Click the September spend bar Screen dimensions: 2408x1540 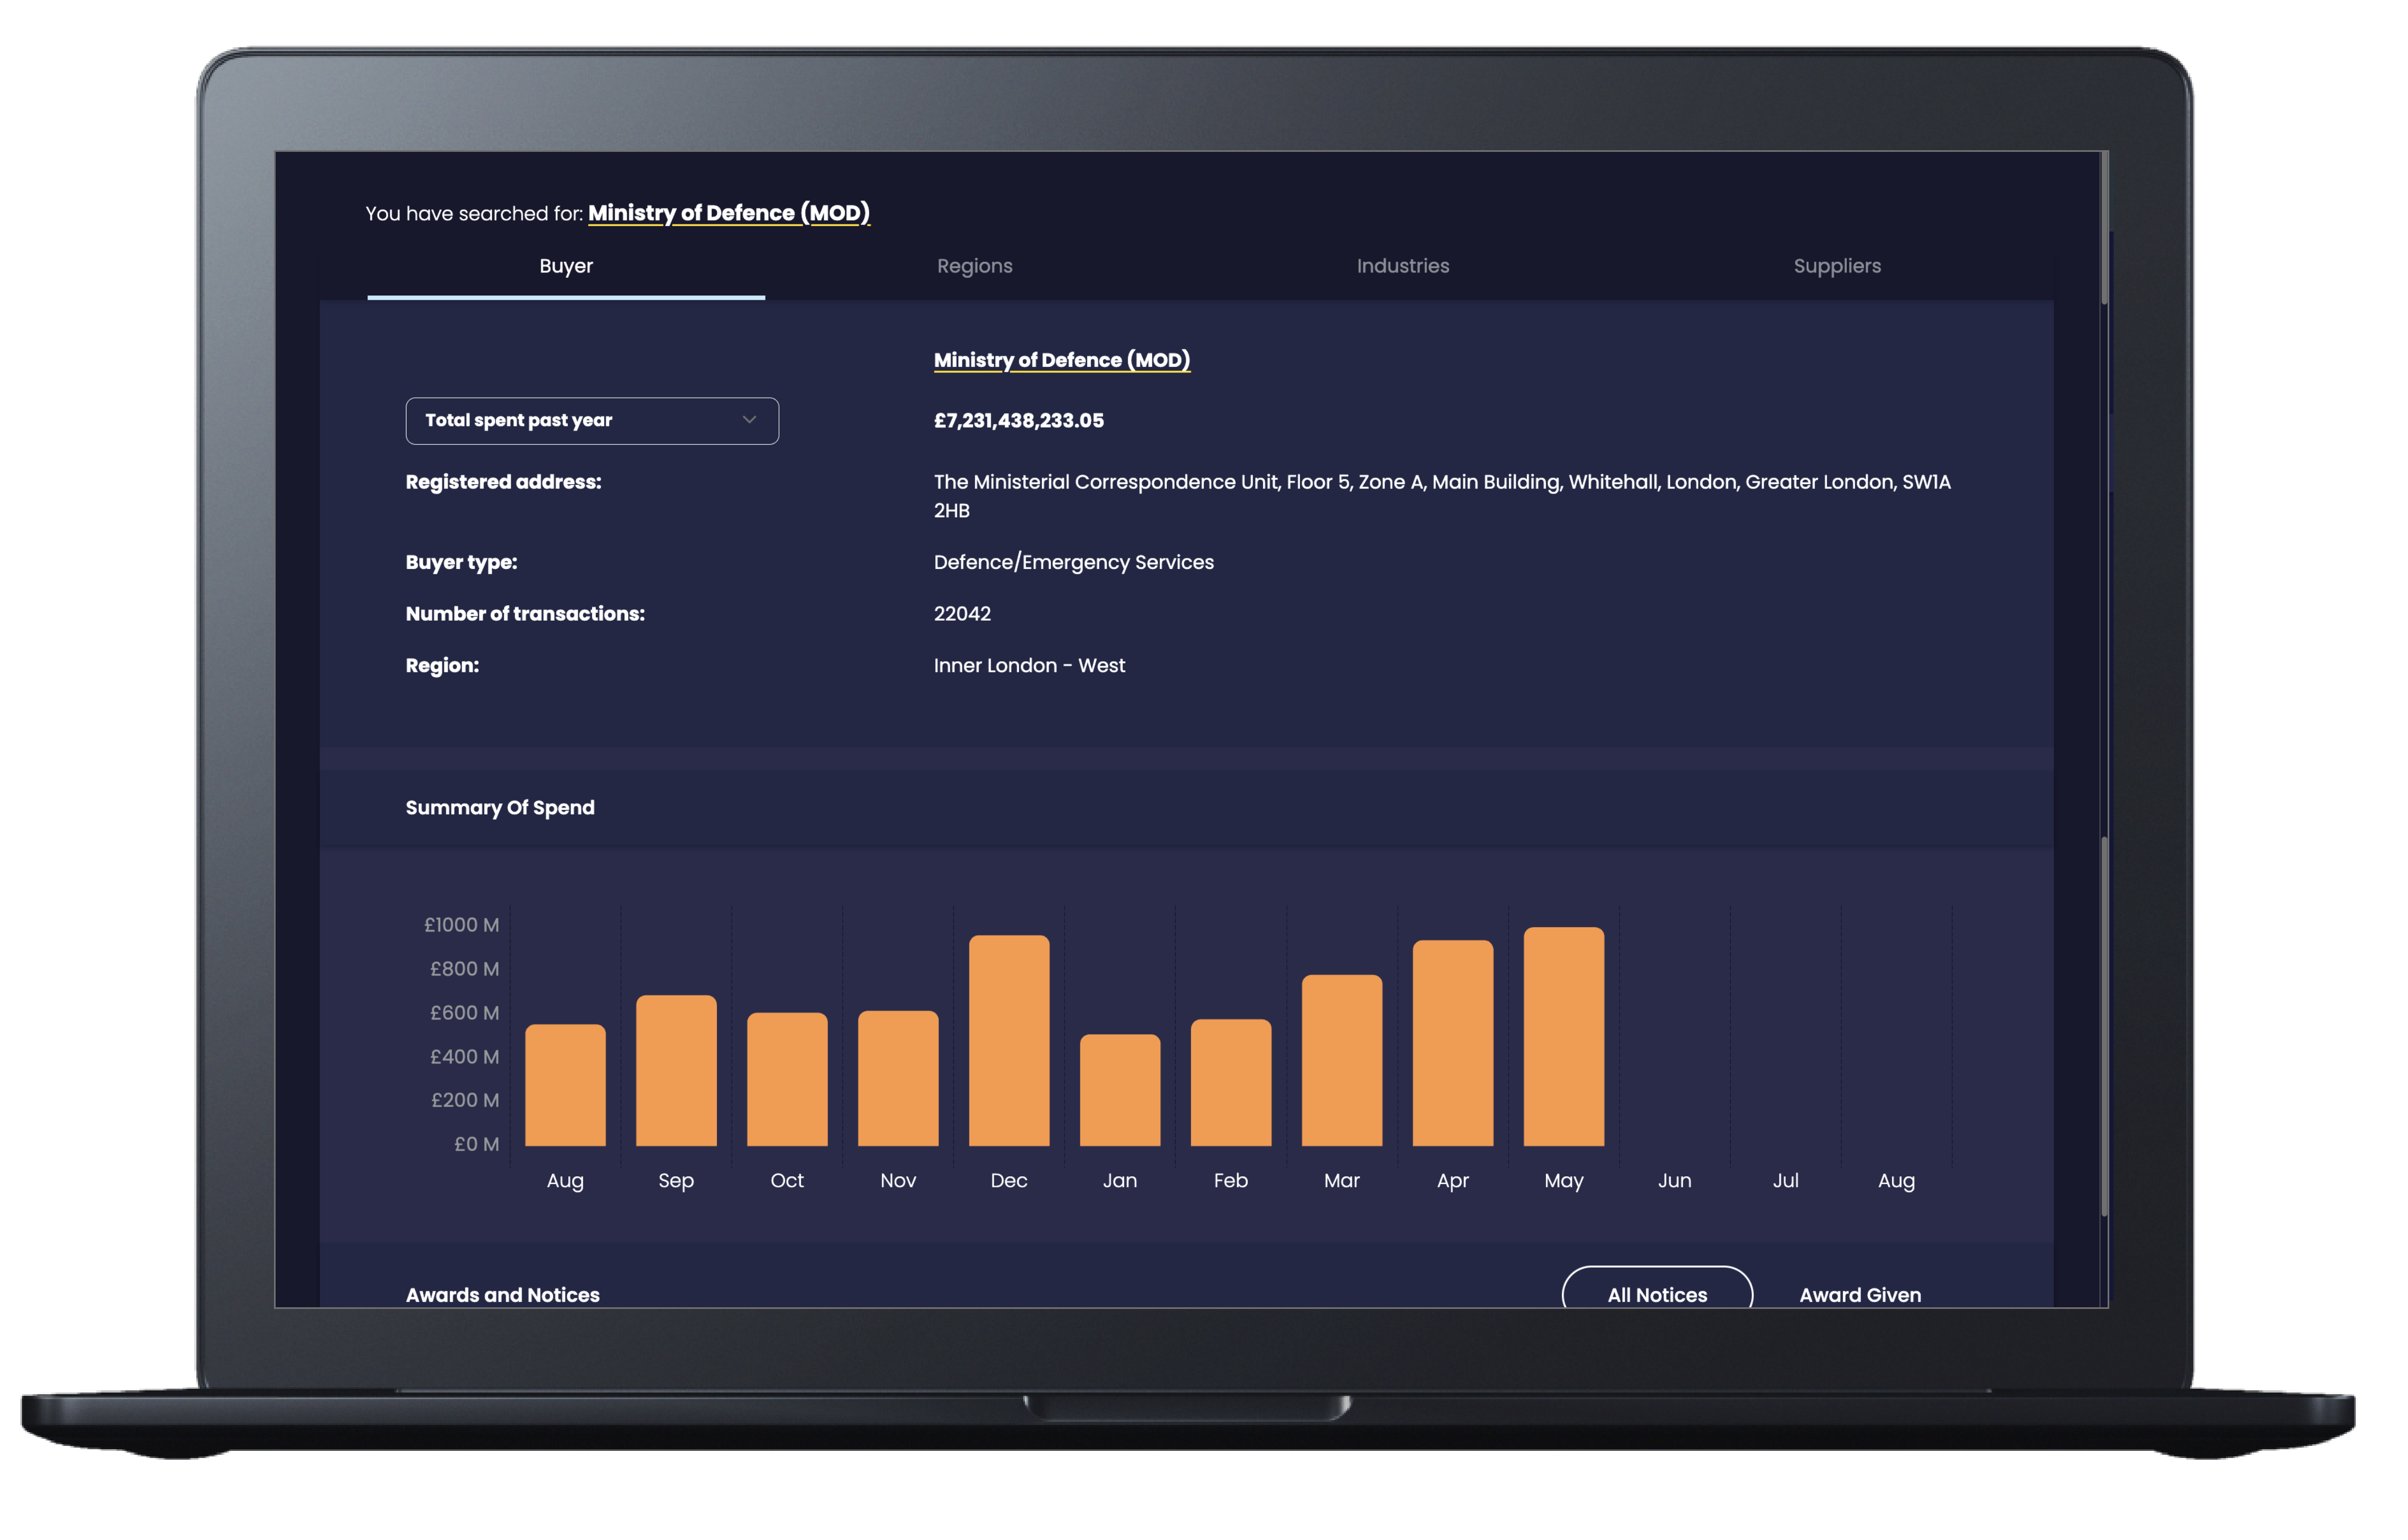point(676,1071)
